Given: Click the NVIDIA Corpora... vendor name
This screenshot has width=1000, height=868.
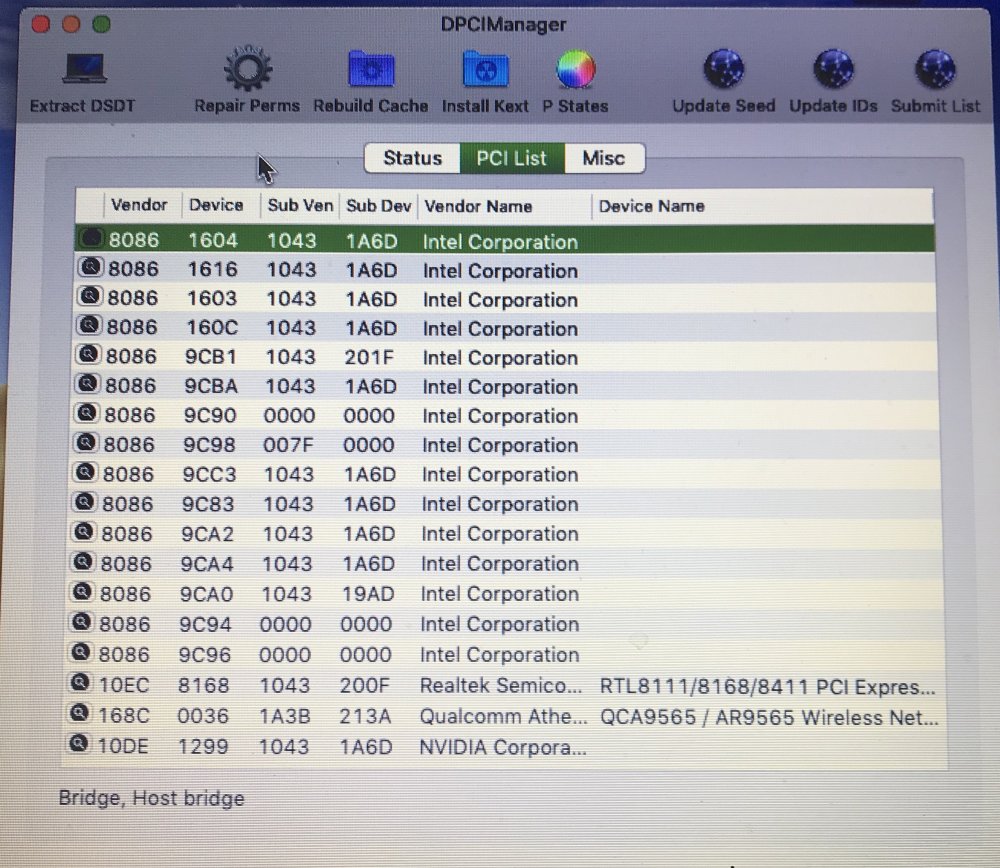Looking at the screenshot, I should tap(503, 747).
